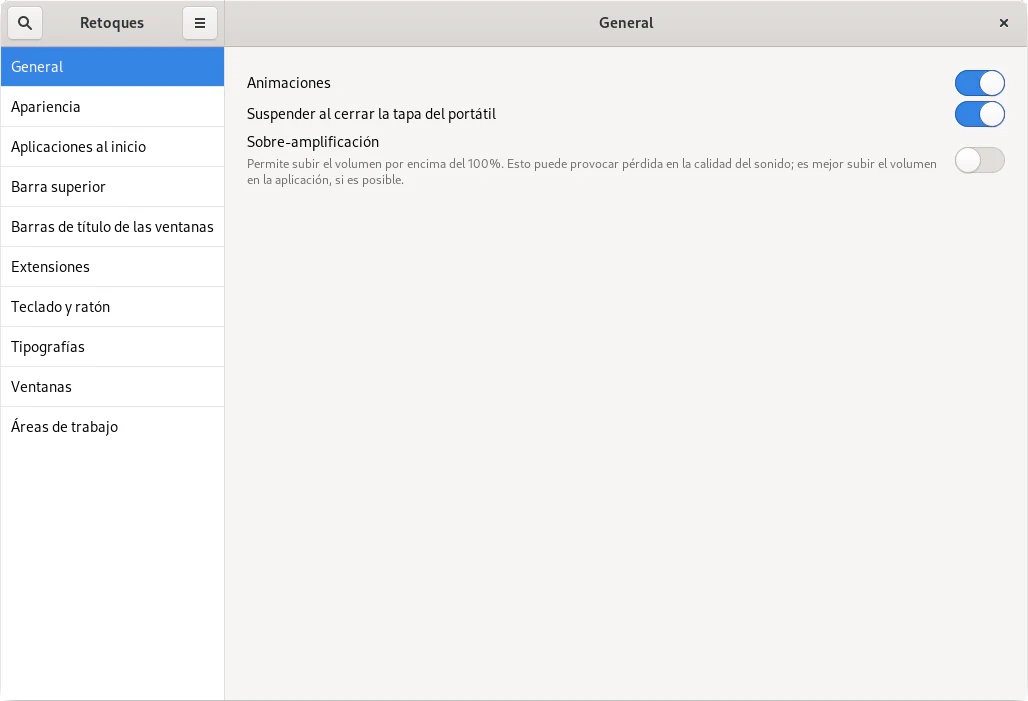Go to Aplicaciones al inicio
The image size is (1028, 701).
pos(112,147)
